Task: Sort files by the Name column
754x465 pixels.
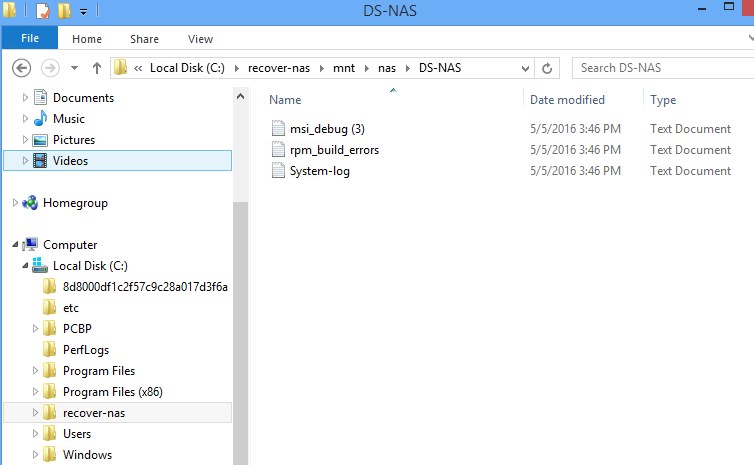Action: (285, 100)
